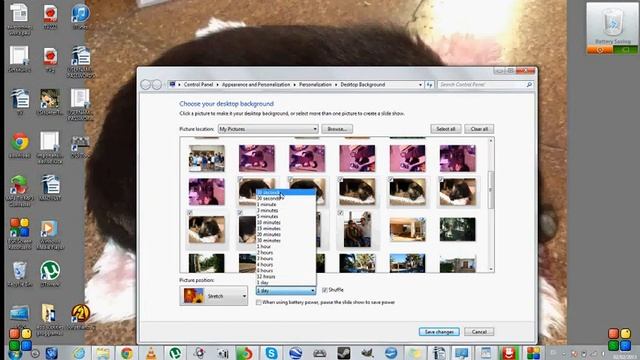This screenshot has height=360, width=640.
Task: Open the address bar history dropdown arrow
Action: (420, 84)
